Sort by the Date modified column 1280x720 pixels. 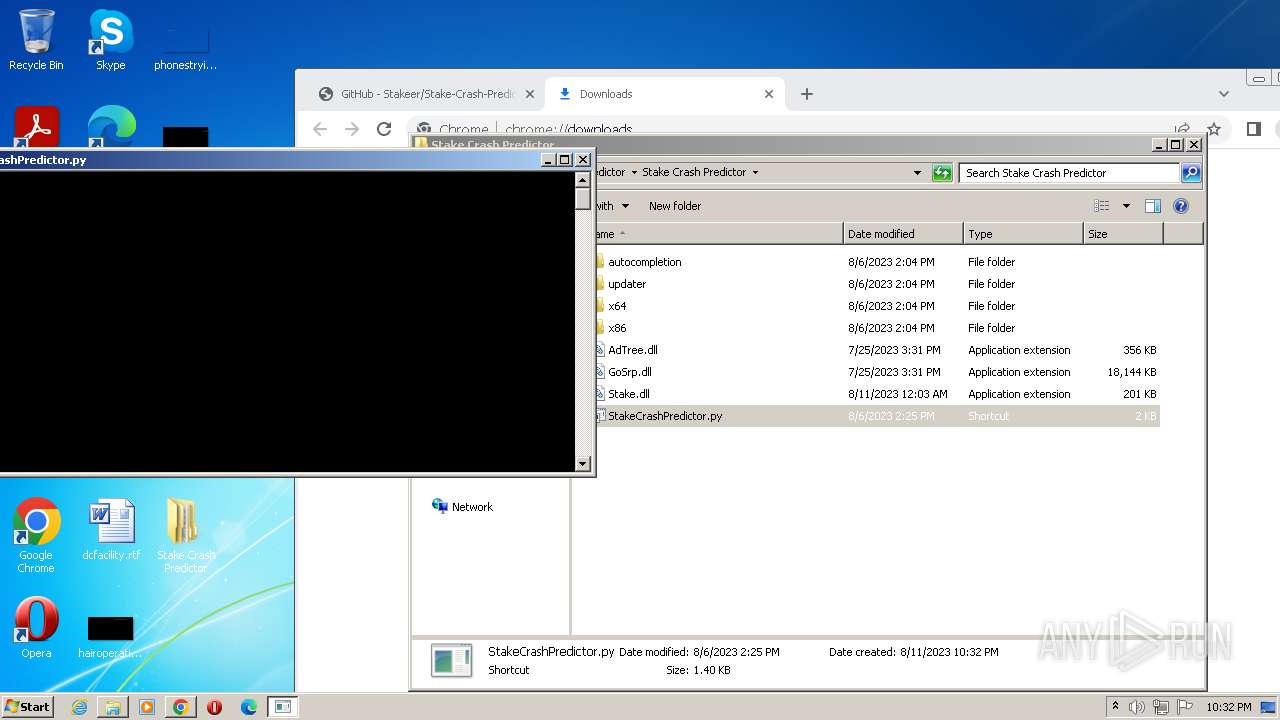click(x=903, y=234)
